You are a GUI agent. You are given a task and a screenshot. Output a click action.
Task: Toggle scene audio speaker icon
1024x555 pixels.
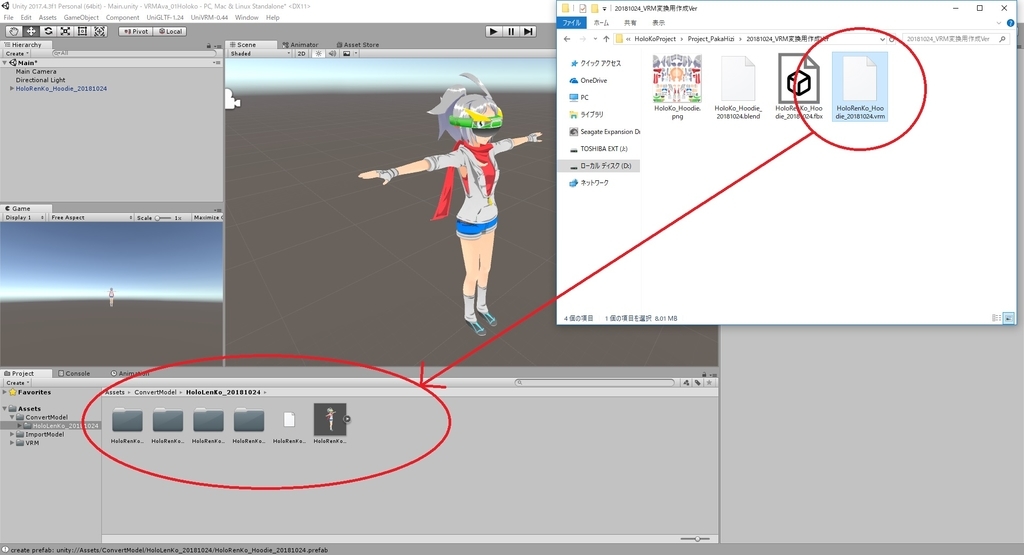pos(332,54)
